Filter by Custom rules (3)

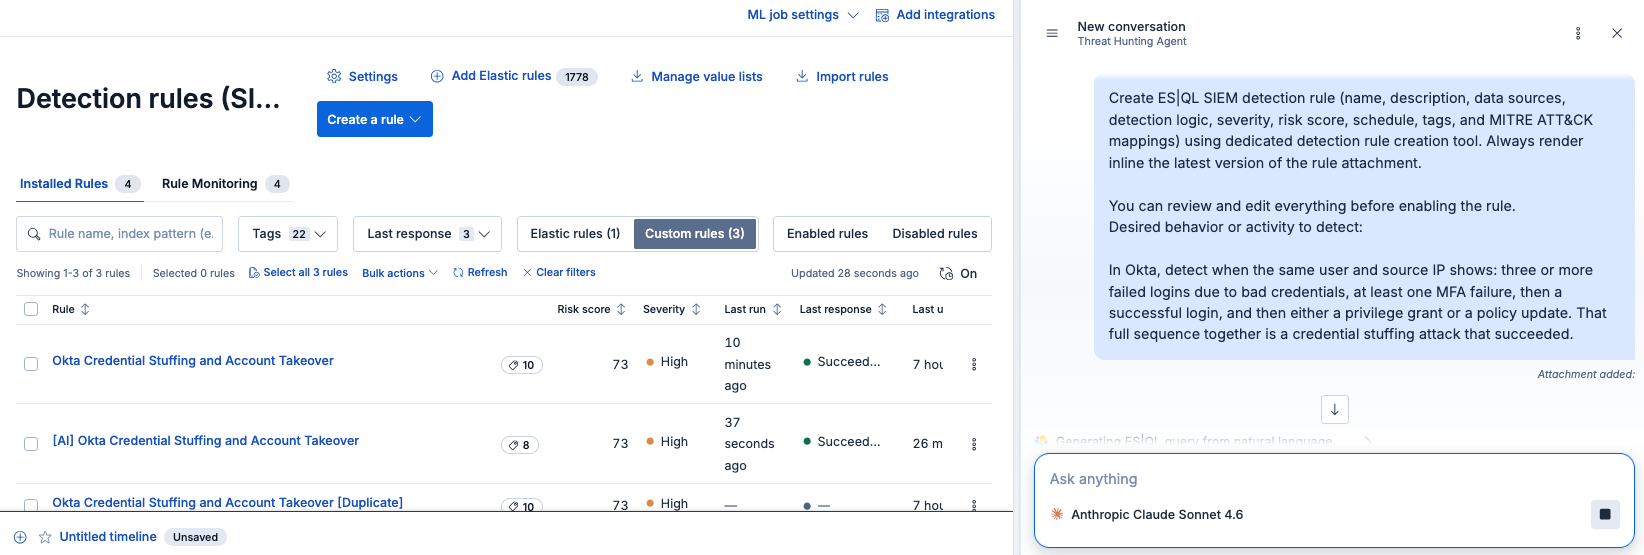point(695,234)
